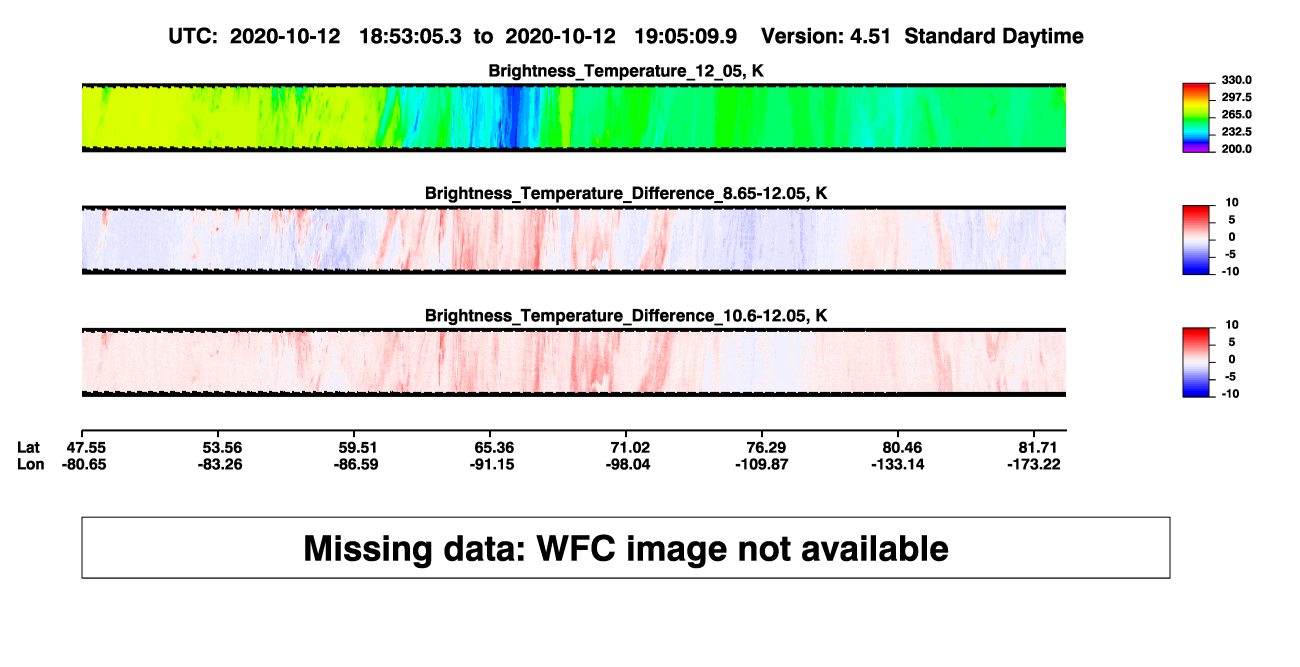1300x667 pixels.
Task: Click the '-10' label on 10.6-12.05 colorbar
Action: tap(1231, 393)
